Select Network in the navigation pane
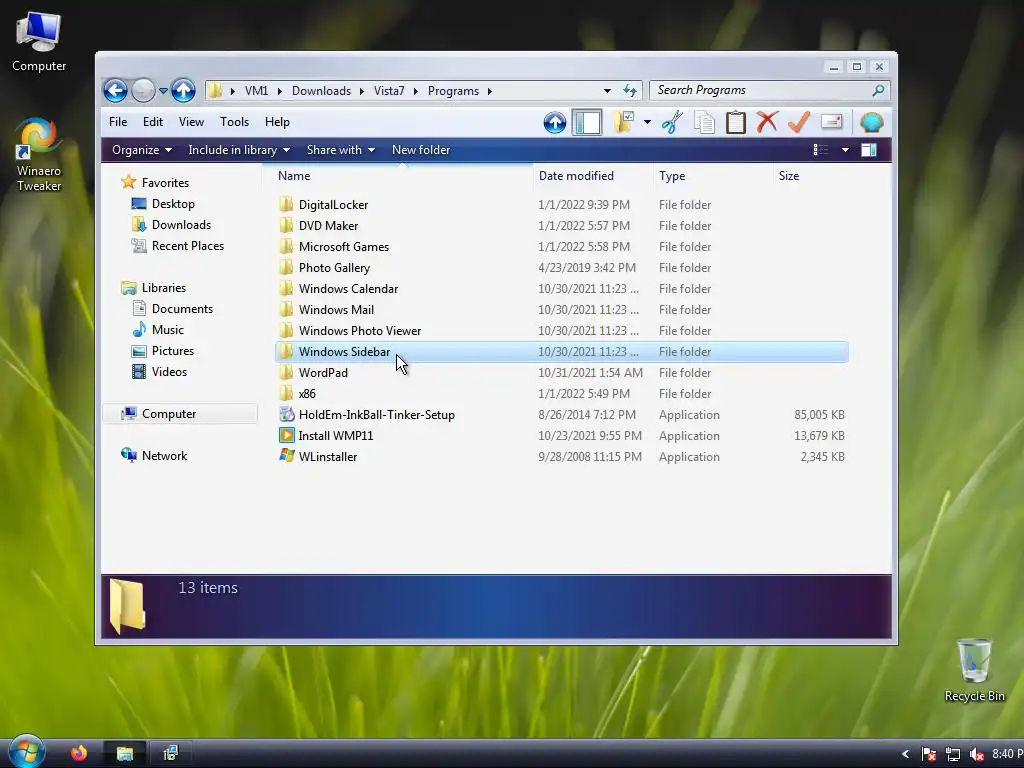The height and width of the screenshot is (768, 1024). pos(164,456)
